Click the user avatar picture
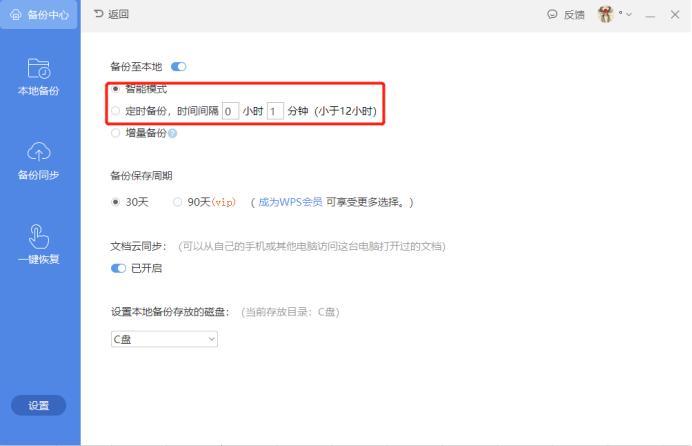Viewport: 692px width, 446px height. point(606,15)
